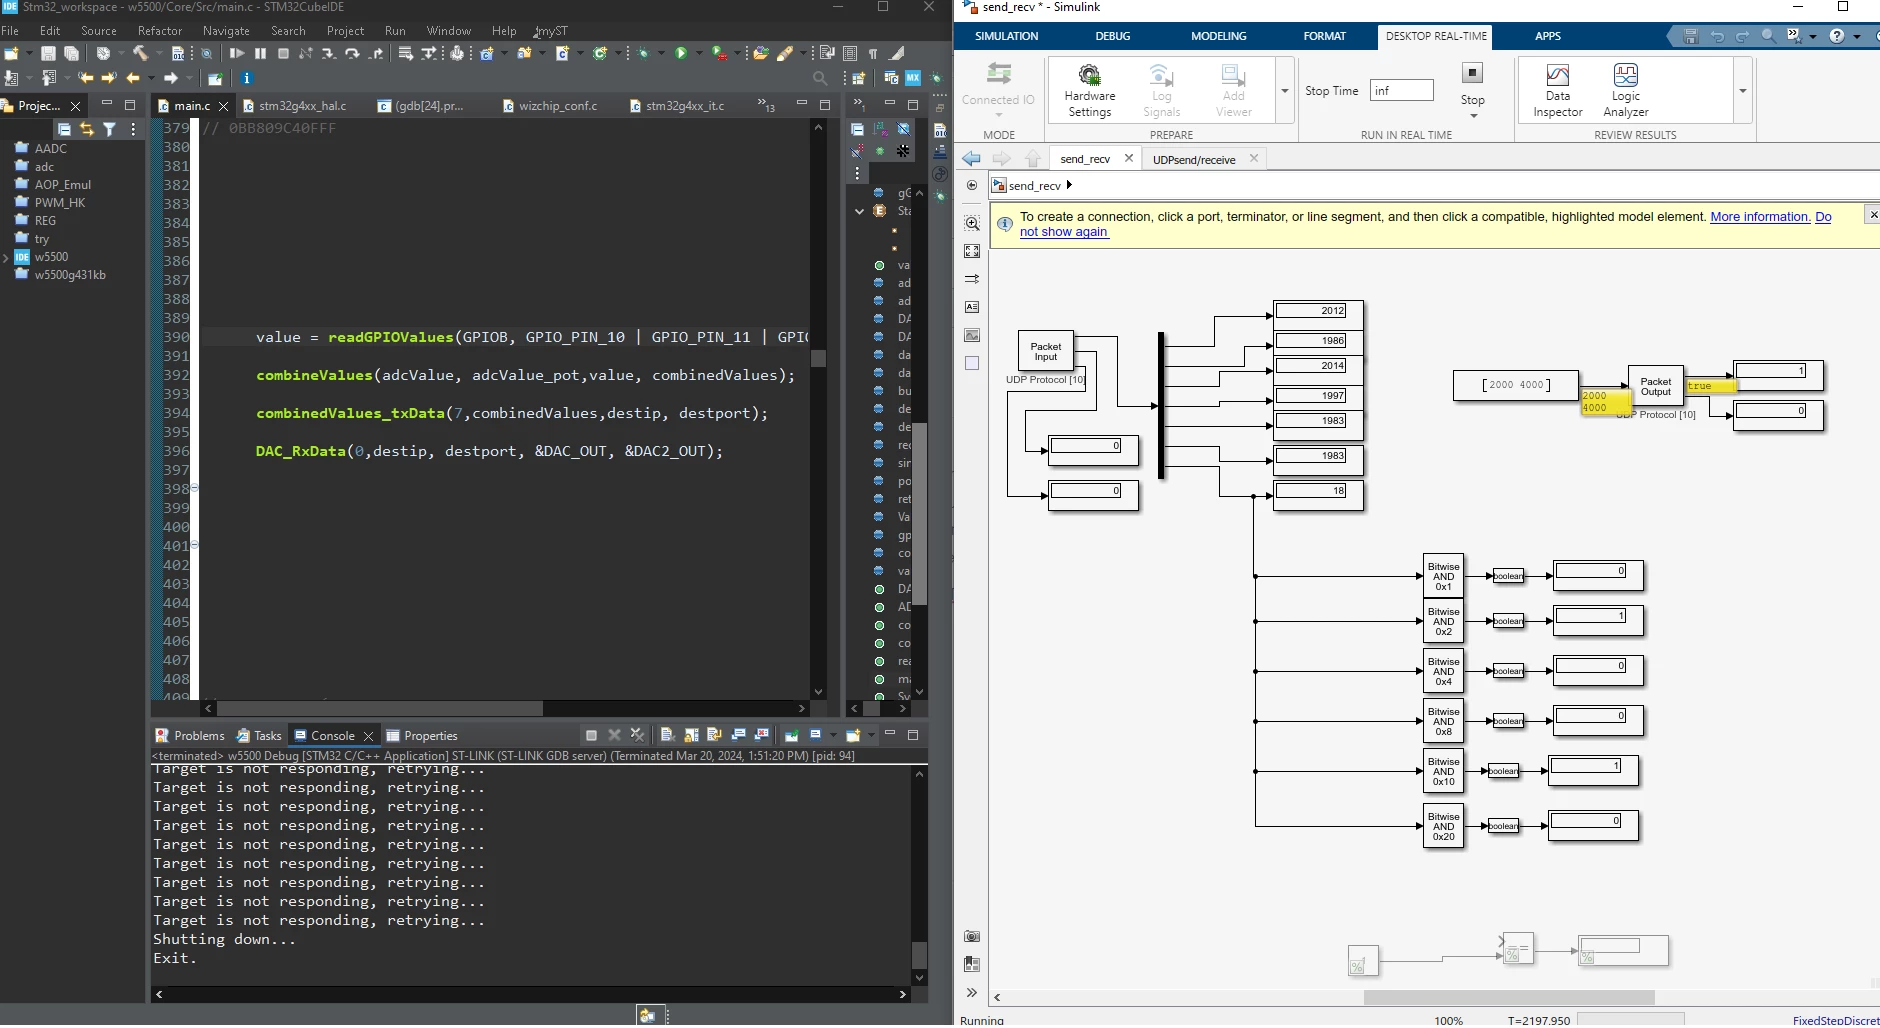Switch to the MODELING ribbon tab
This screenshot has height=1028, width=1880.
[x=1218, y=36]
